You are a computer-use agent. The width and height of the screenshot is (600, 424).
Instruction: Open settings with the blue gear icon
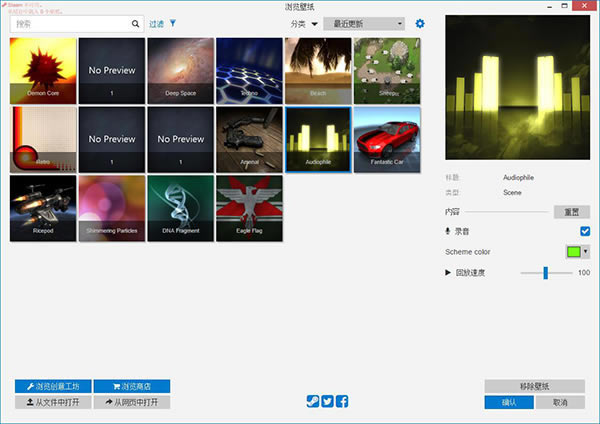pyautogui.click(x=420, y=24)
